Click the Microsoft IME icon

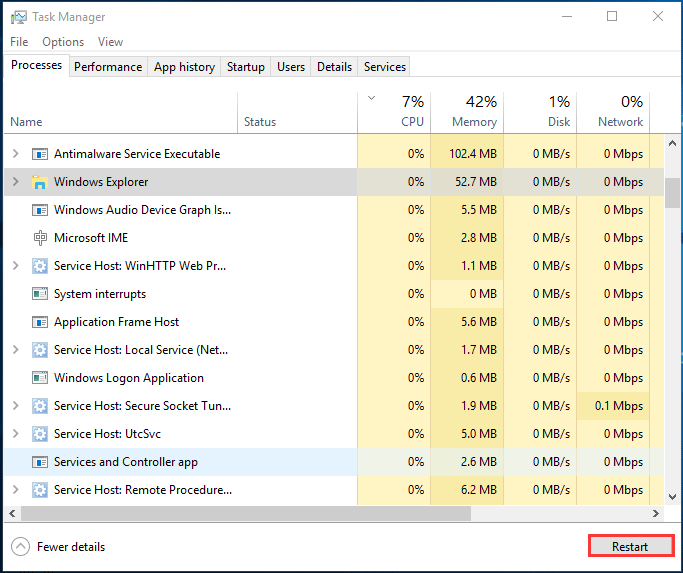[40, 238]
